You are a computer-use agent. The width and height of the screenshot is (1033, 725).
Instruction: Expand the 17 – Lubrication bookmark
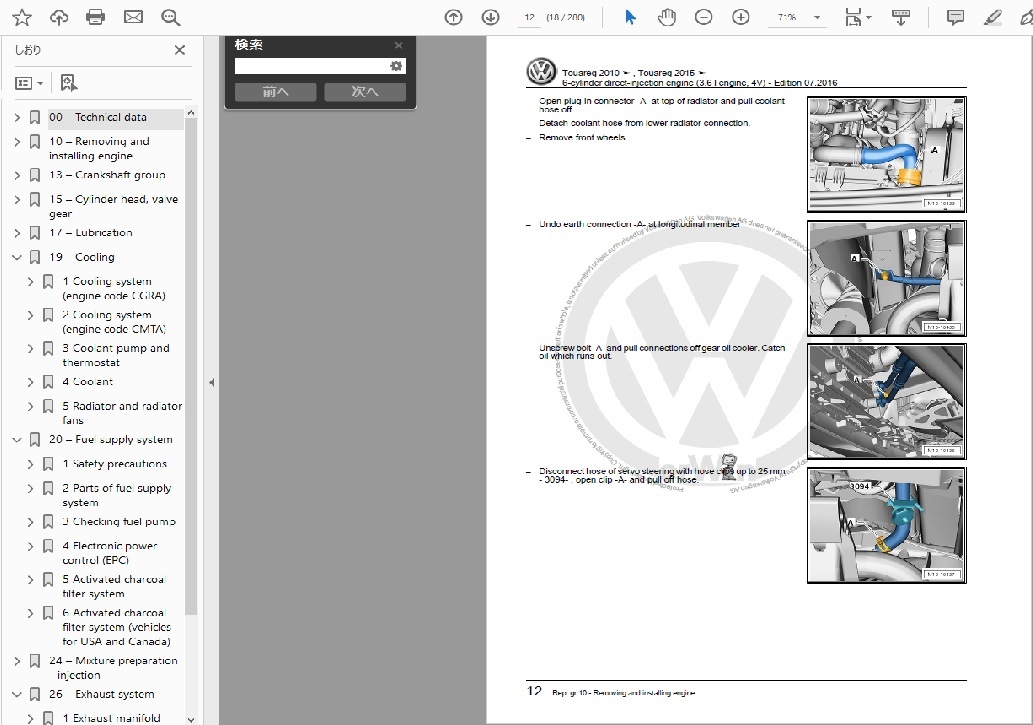(x=17, y=233)
